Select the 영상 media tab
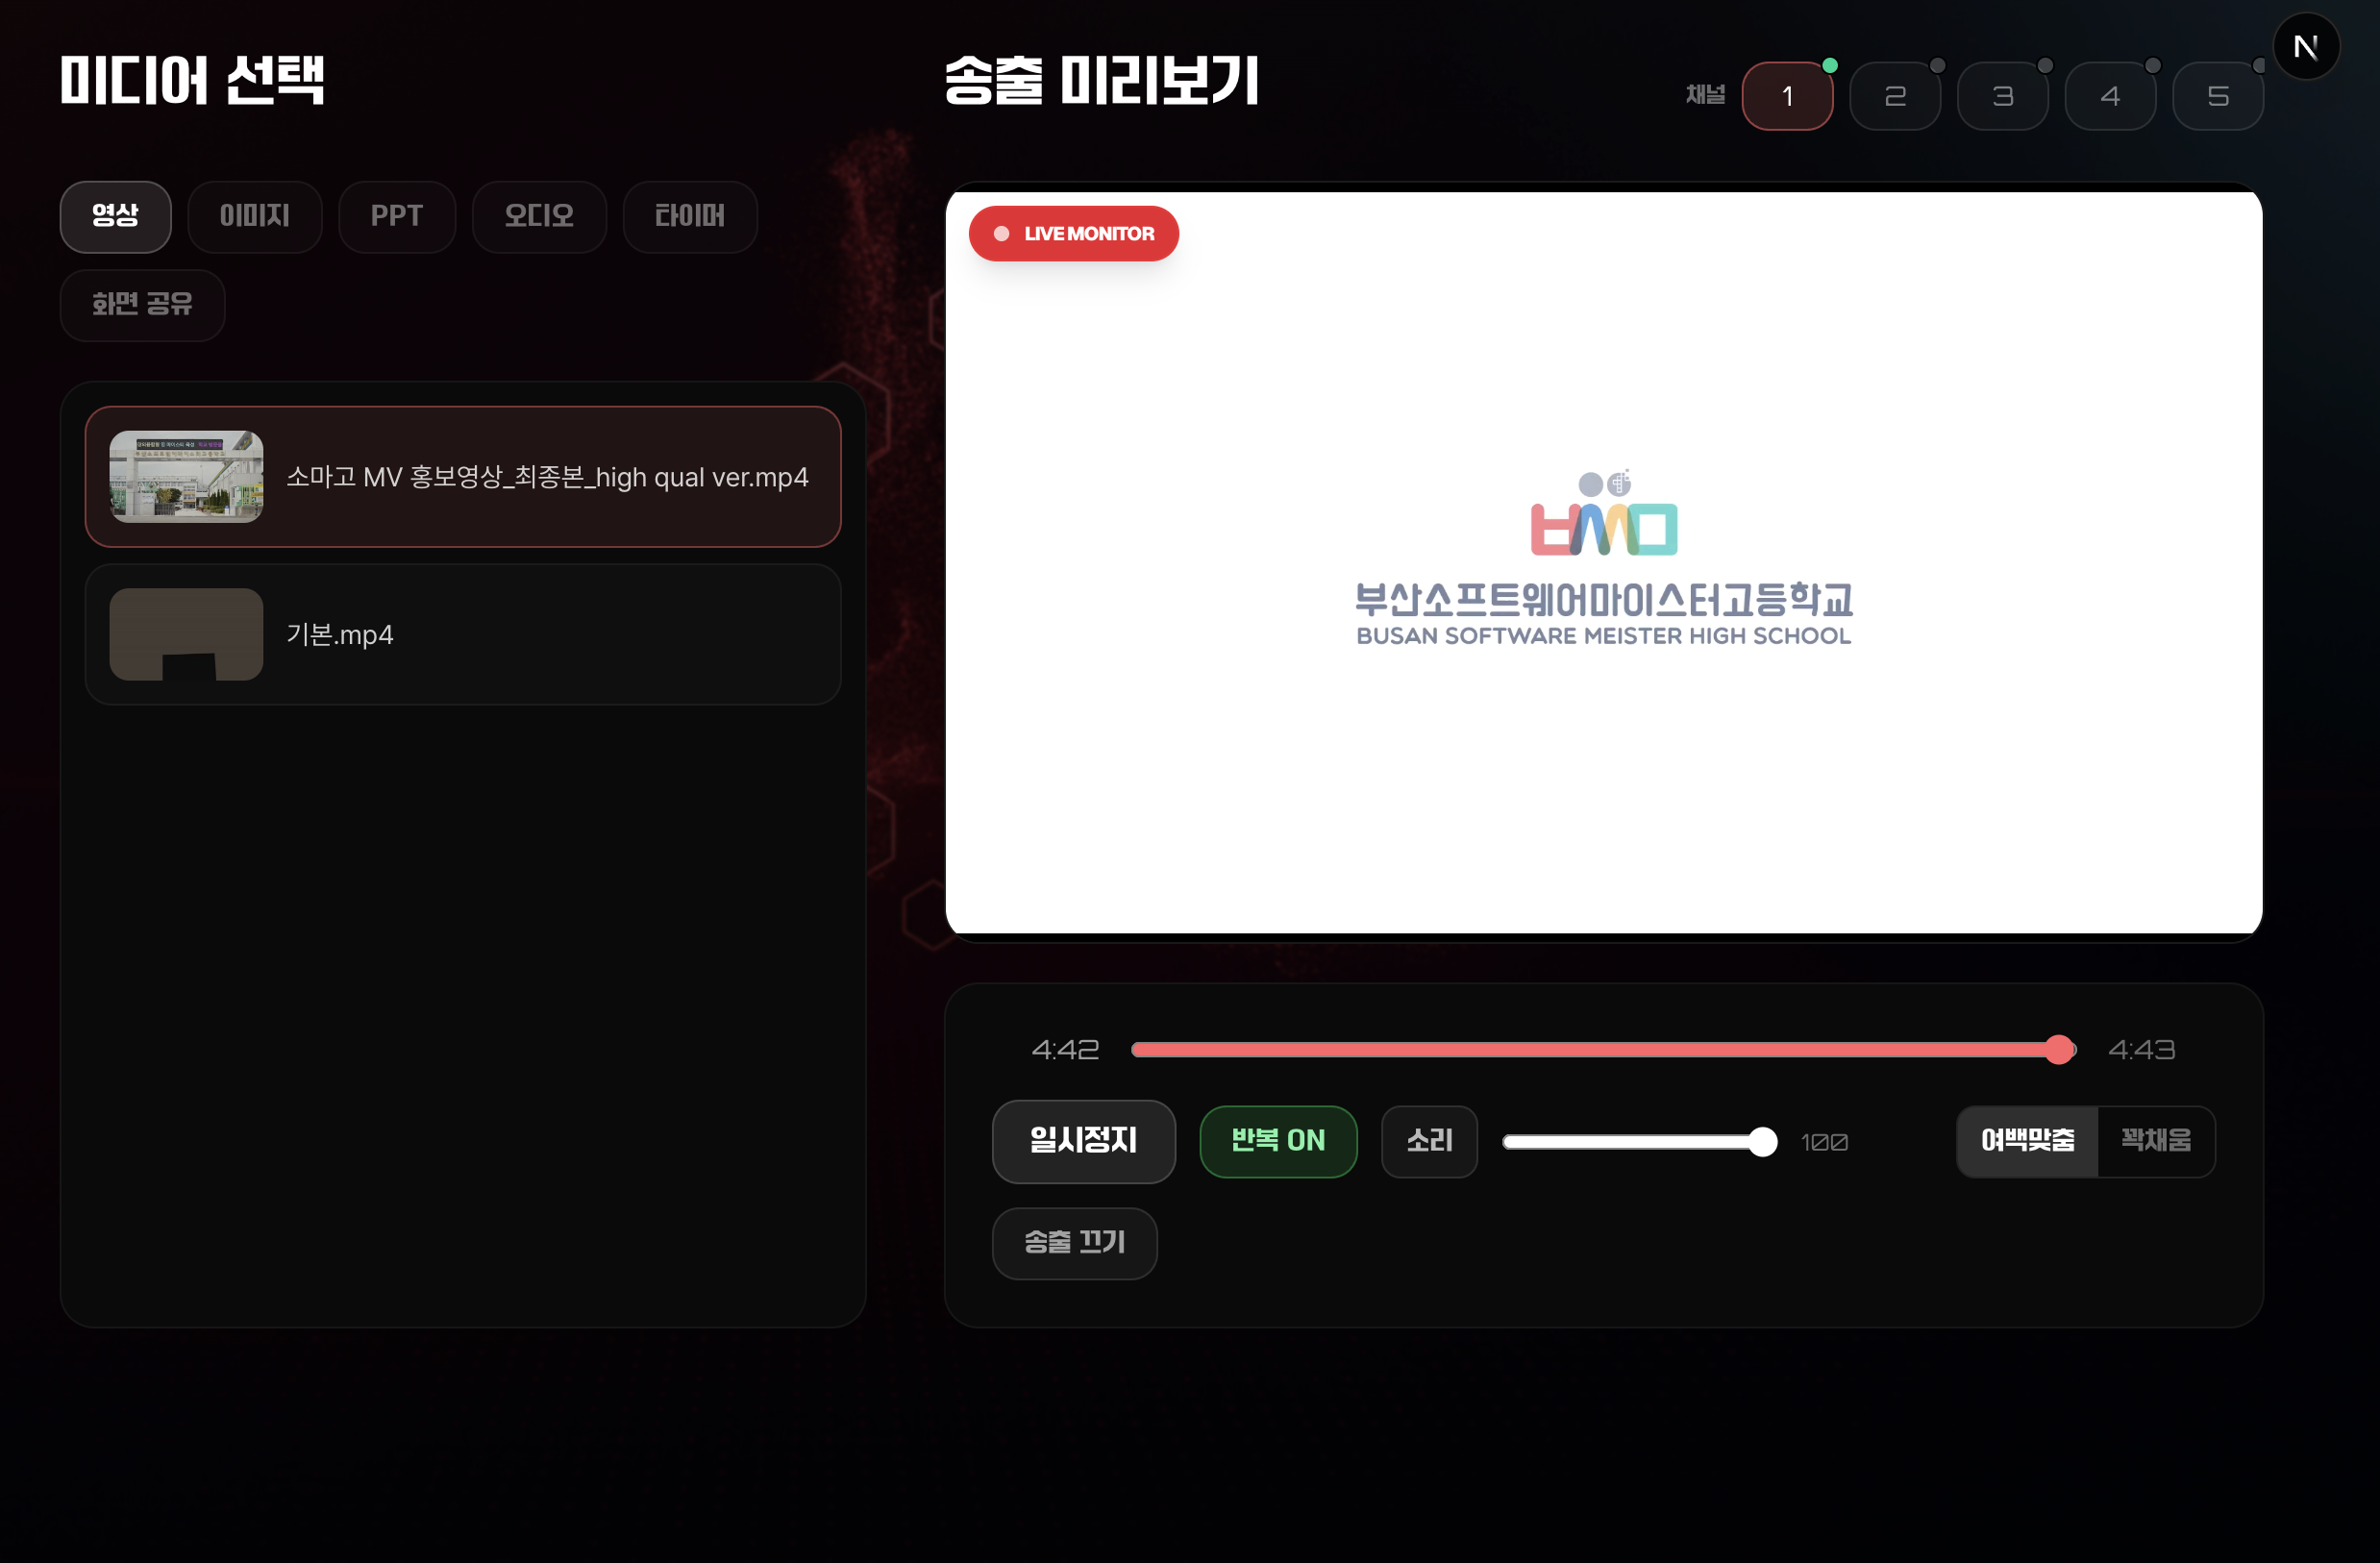The height and width of the screenshot is (1563, 2380). pos(116,216)
